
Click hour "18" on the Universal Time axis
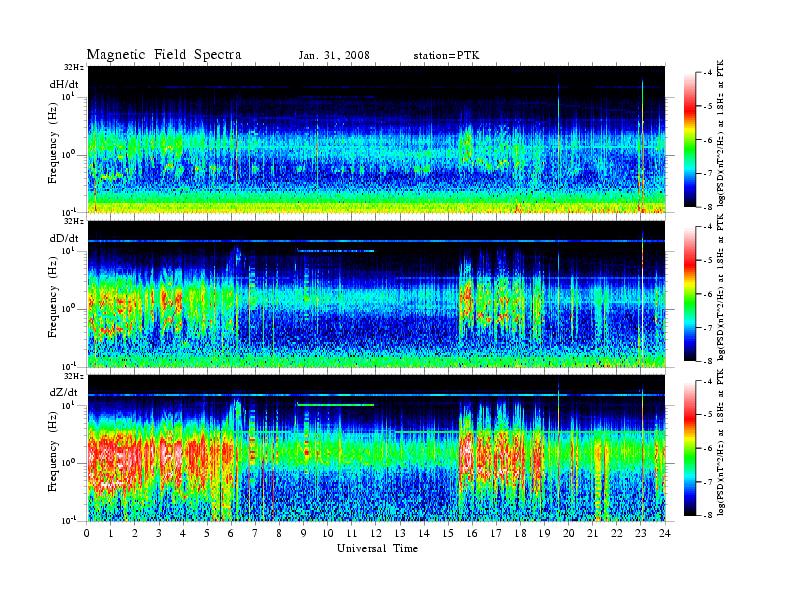(520, 533)
